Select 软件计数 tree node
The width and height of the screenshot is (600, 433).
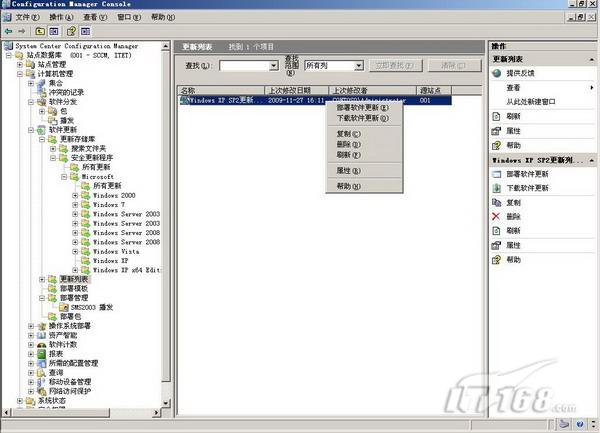tap(63, 345)
